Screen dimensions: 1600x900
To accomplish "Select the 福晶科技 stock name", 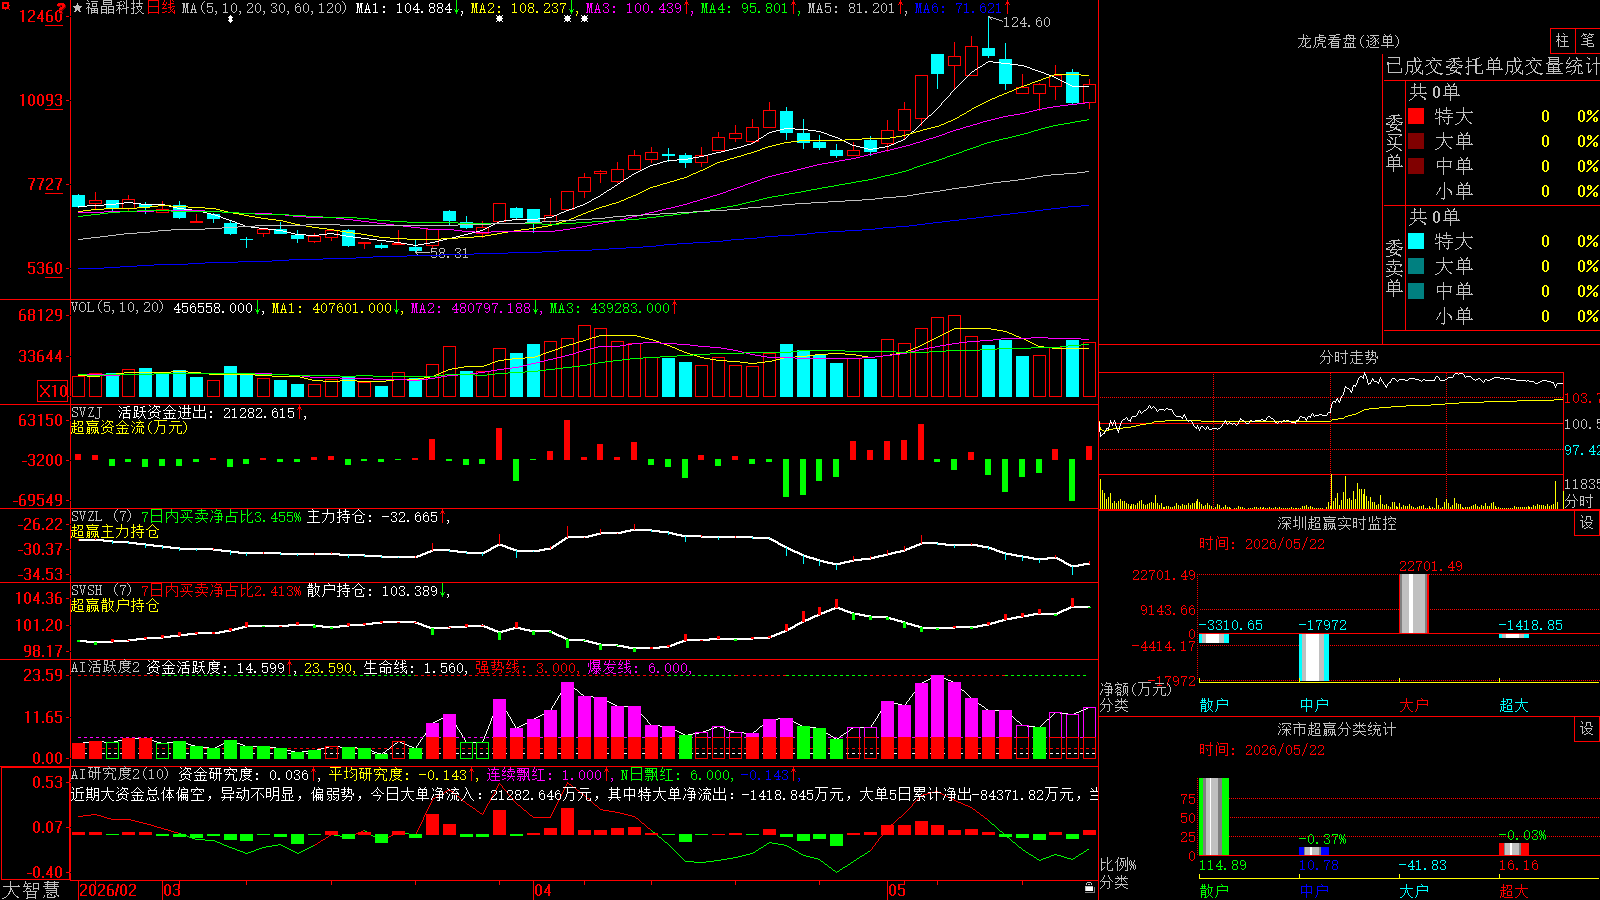I will (x=115, y=8).
